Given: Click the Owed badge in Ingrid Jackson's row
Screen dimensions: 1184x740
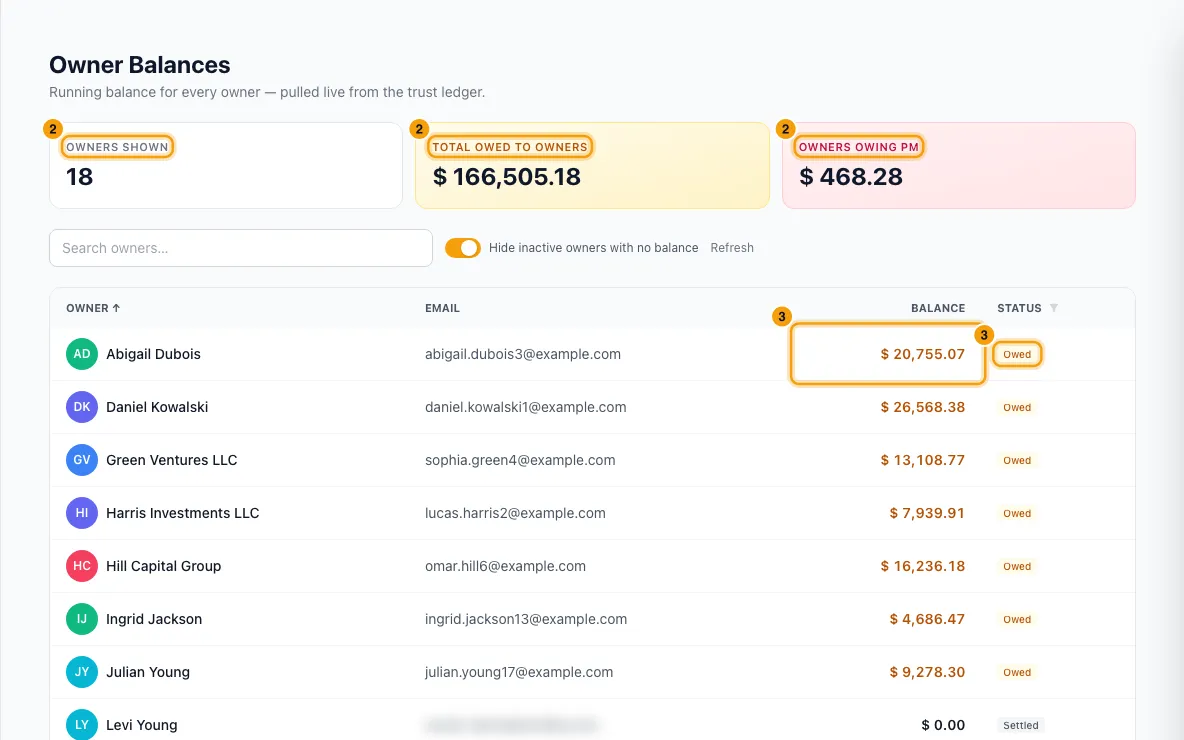Looking at the screenshot, I should click(1017, 619).
